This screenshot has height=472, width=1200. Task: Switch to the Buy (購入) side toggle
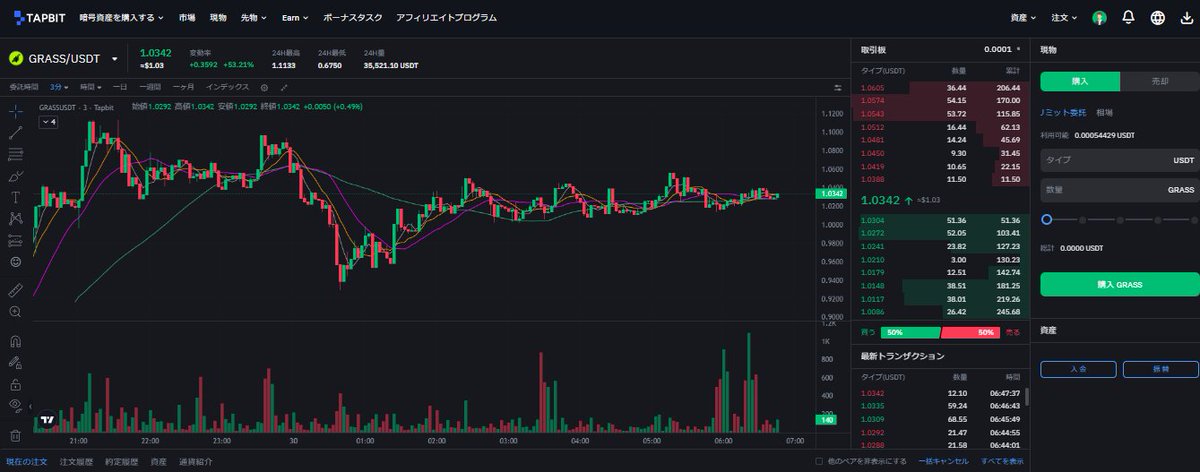point(1080,82)
